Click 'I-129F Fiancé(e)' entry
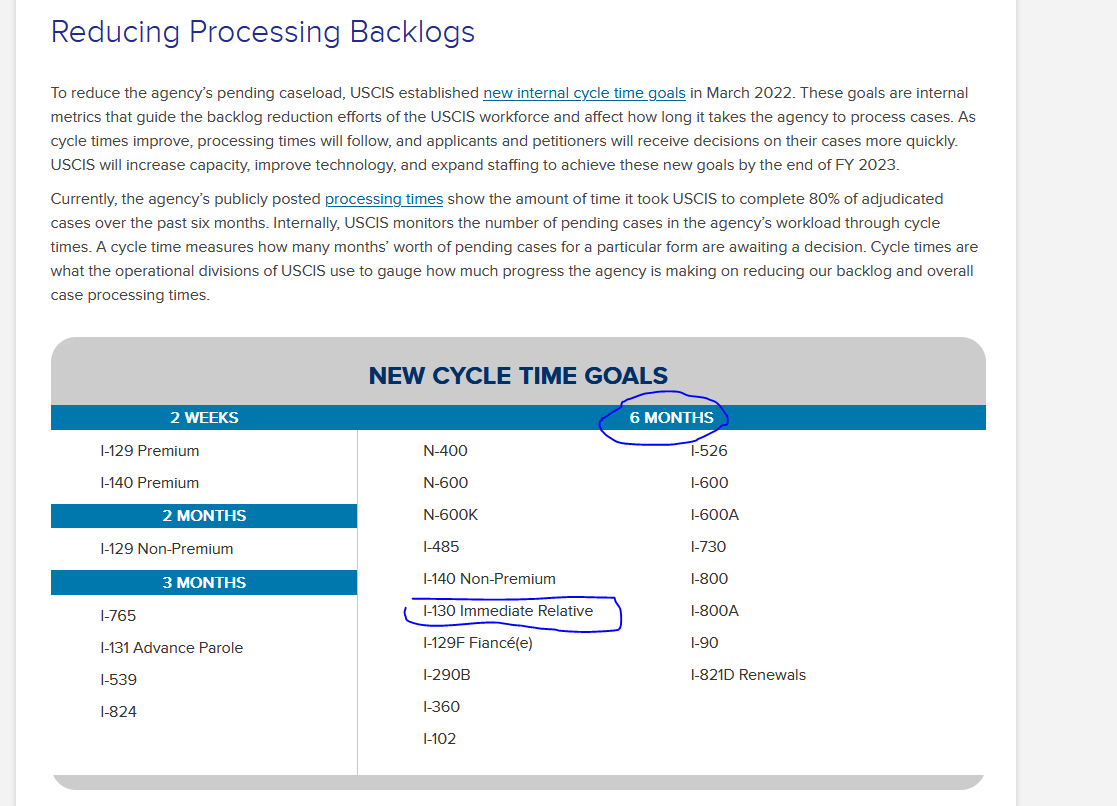This screenshot has height=806, width=1117. pyautogui.click(x=478, y=644)
